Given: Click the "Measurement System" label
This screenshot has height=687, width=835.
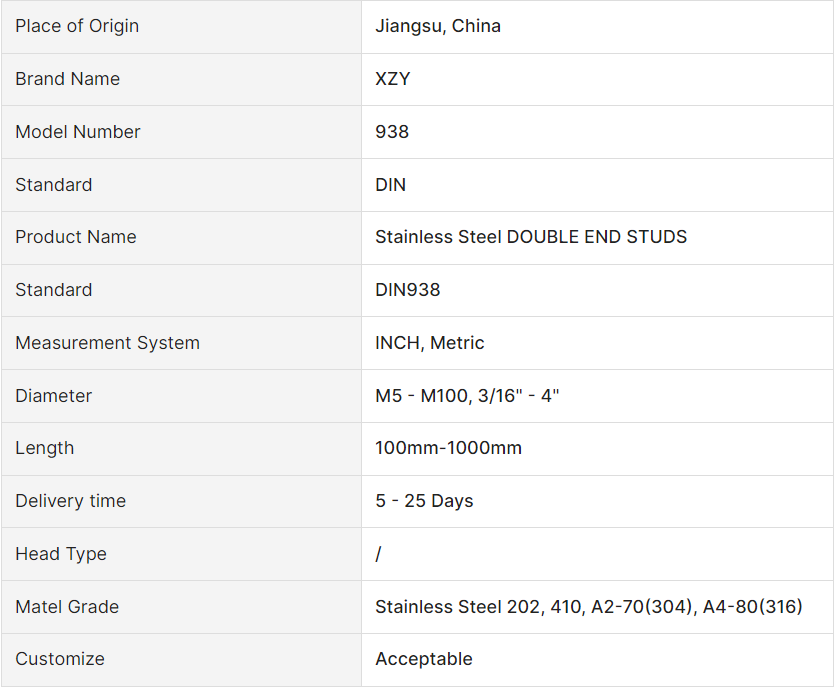Looking at the screenshot, I should tap(107, 343).
